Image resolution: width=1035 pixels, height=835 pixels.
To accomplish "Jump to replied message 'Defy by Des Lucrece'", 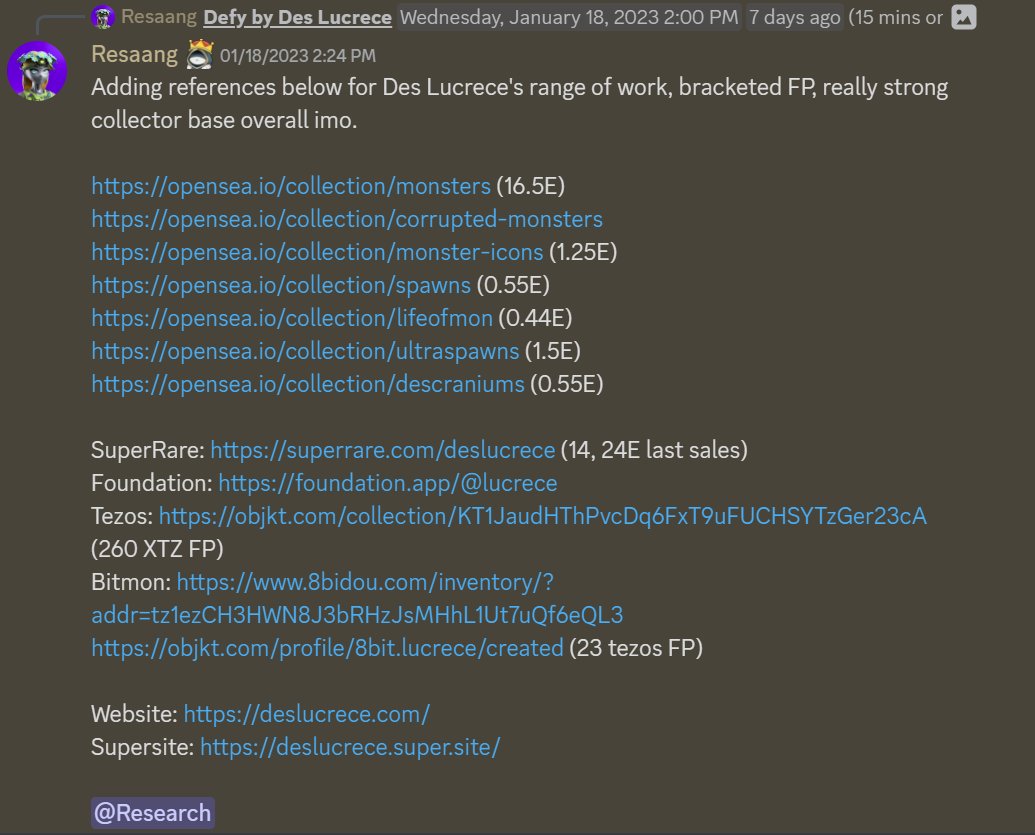I will coord(298,17).
